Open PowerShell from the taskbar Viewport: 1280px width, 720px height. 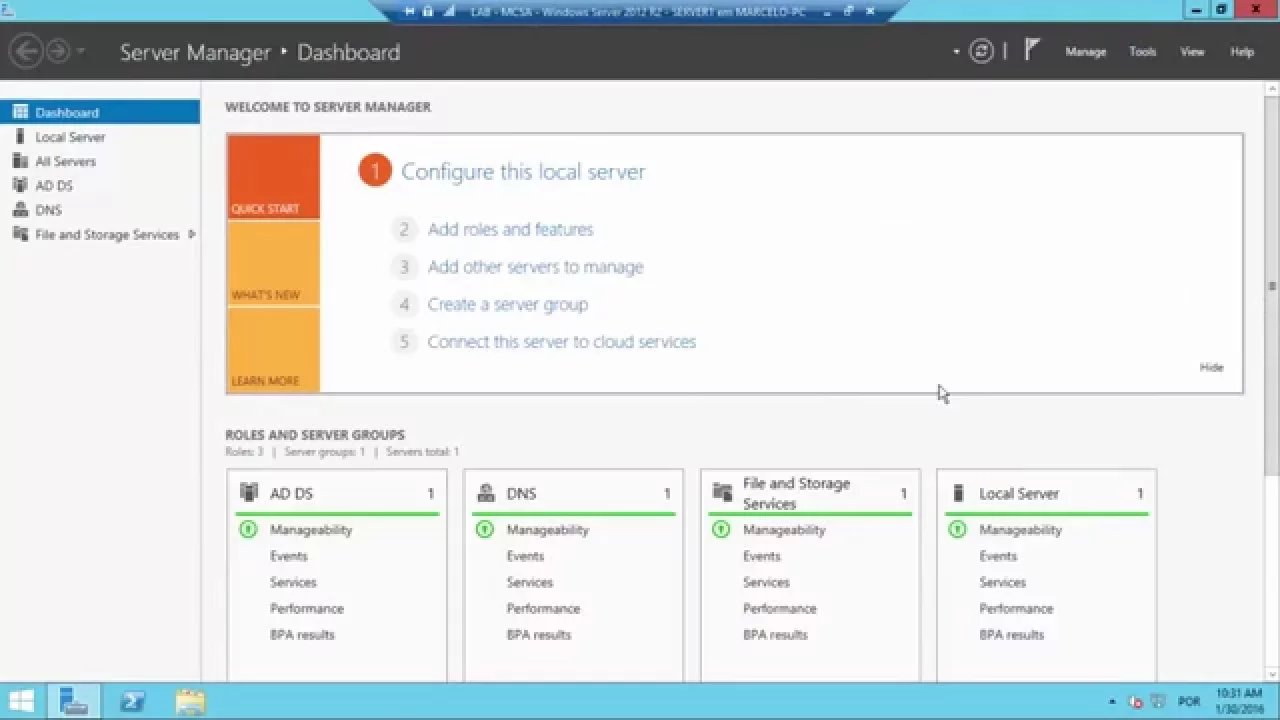[132, 701]
